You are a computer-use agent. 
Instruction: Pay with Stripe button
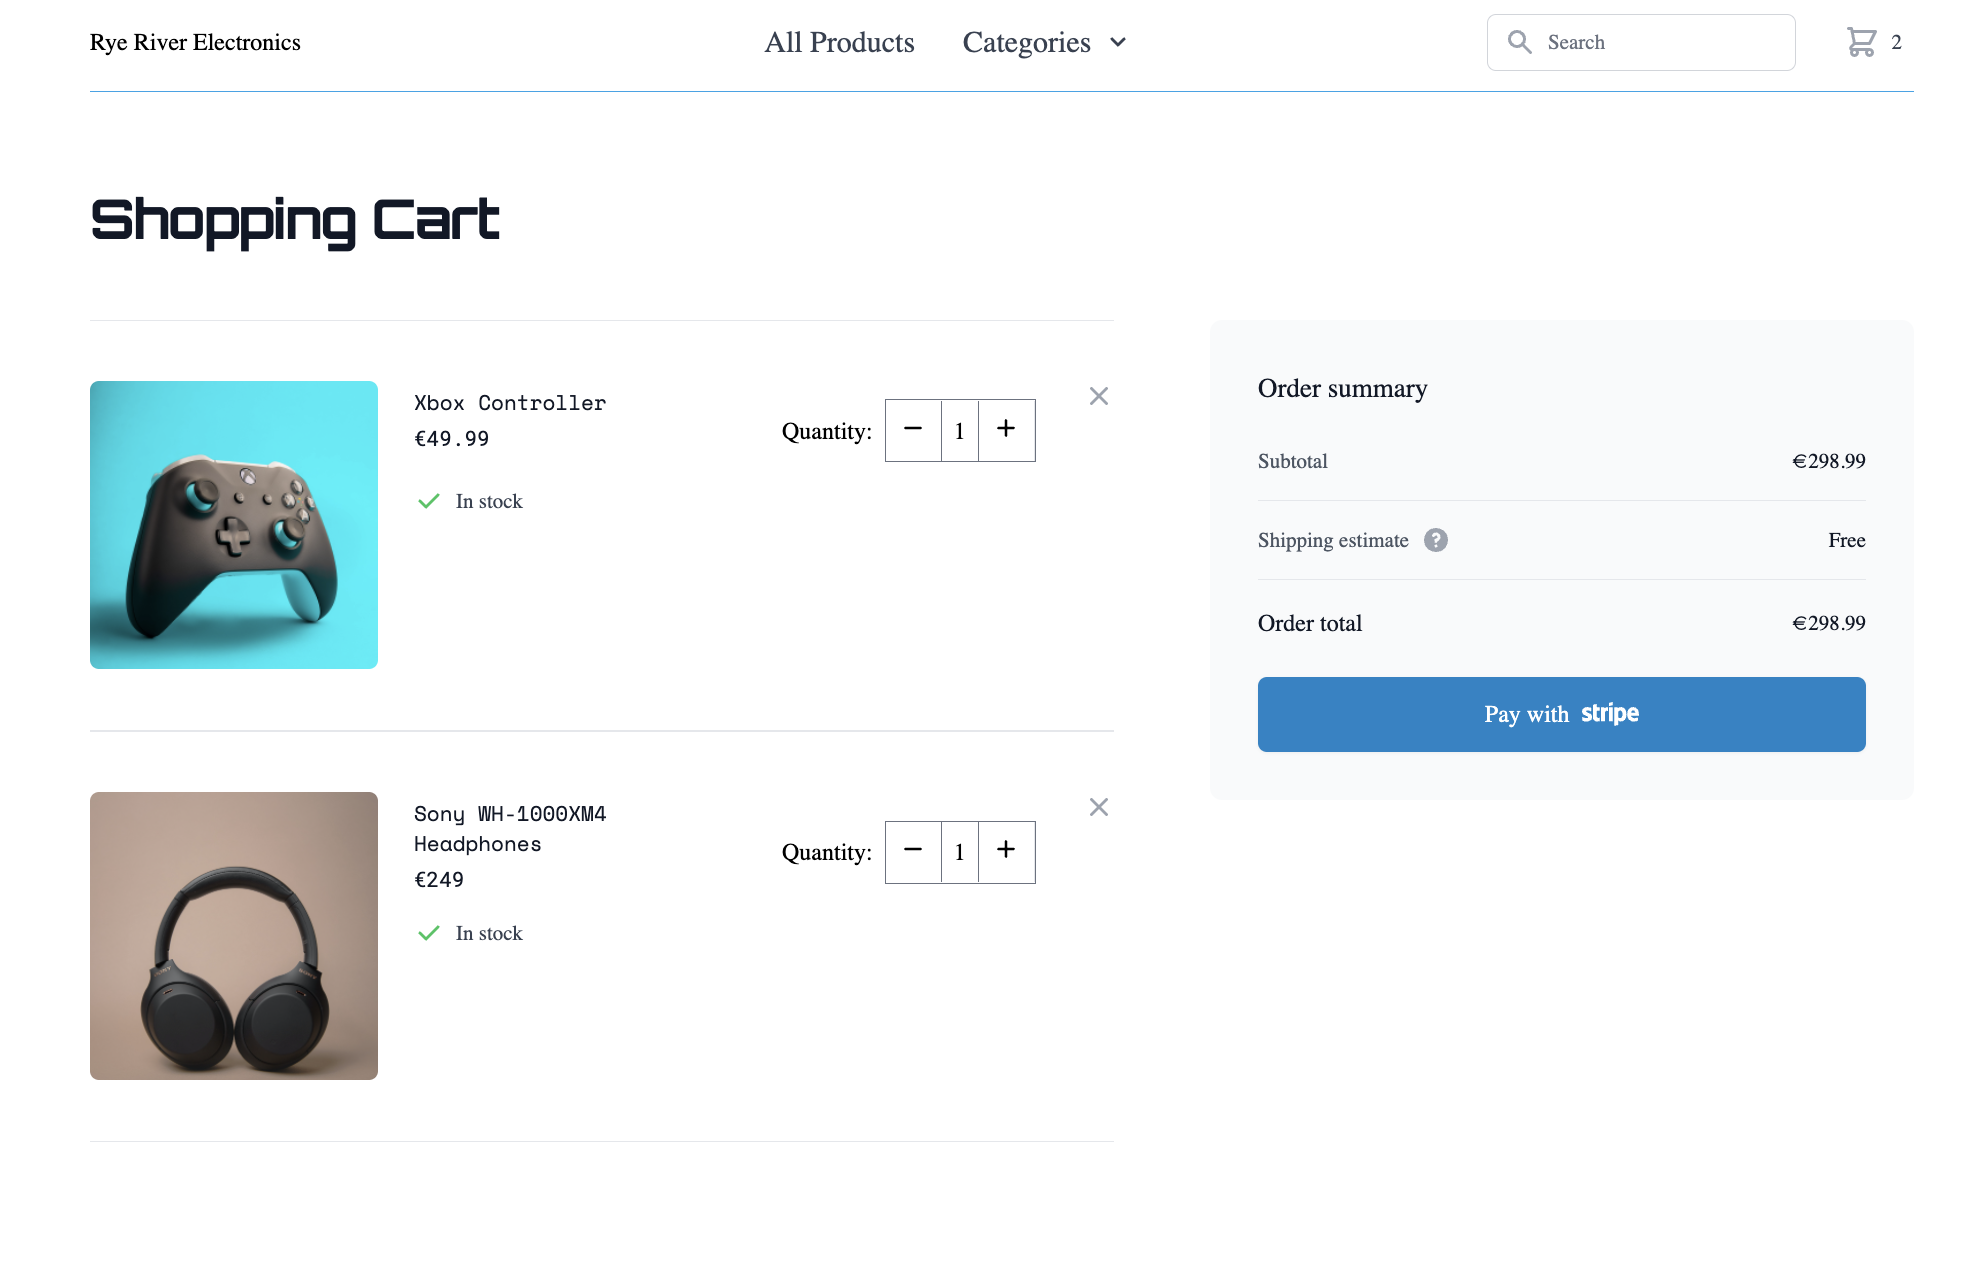tap(1561, 714)
